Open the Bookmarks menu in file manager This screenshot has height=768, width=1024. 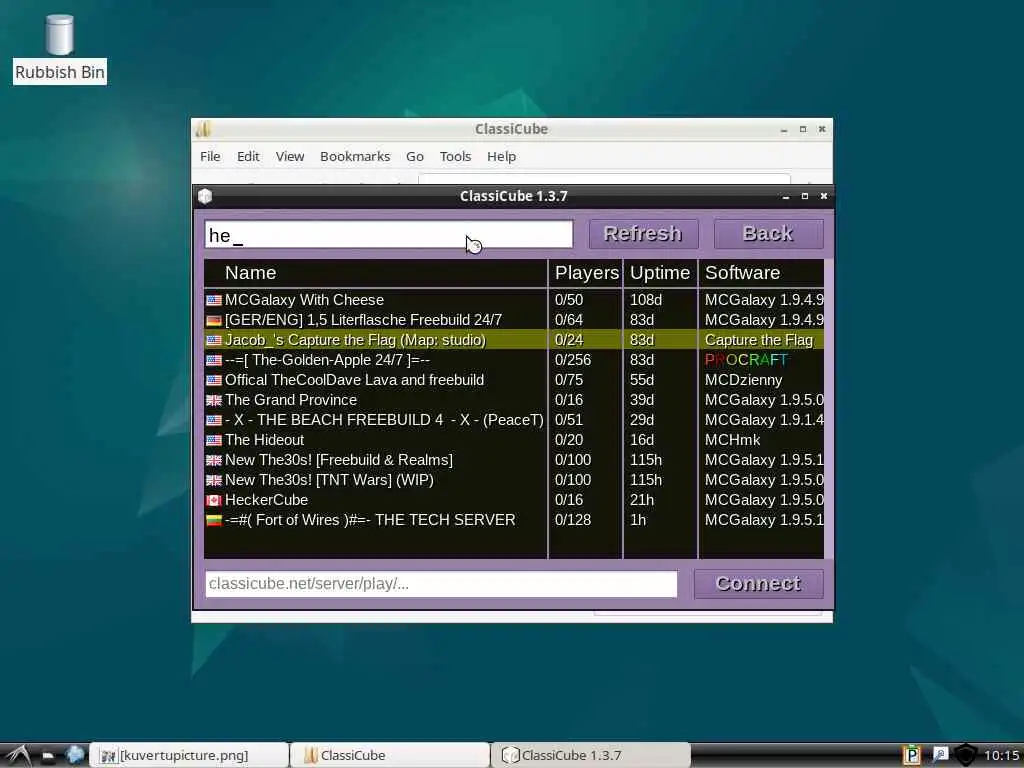(x=355, y=157)
